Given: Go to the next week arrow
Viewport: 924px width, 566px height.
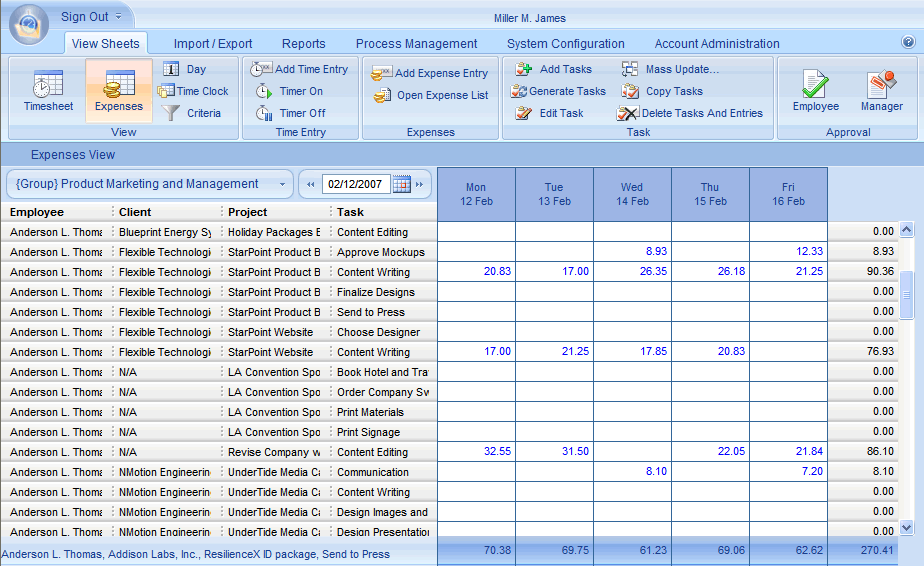Looking at the screenshot, I should (419, 184).
